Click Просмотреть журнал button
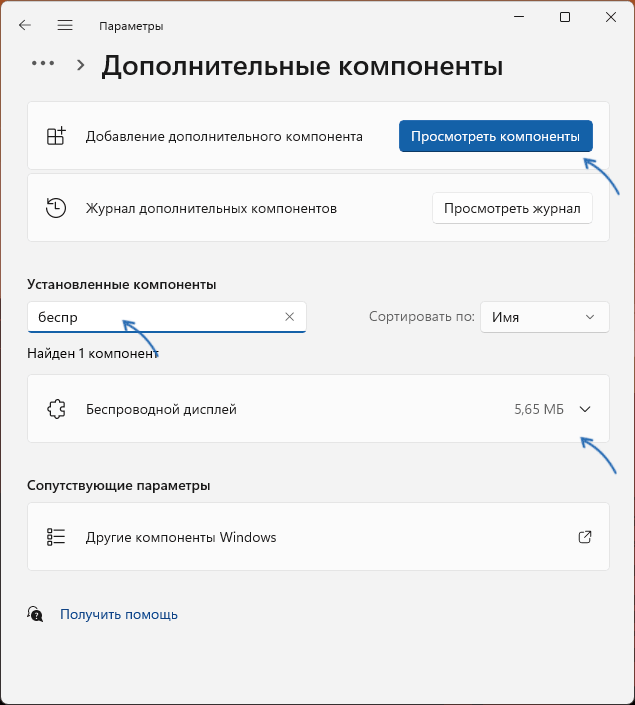The width and height of the screenshot is (635, 705). 512,208
